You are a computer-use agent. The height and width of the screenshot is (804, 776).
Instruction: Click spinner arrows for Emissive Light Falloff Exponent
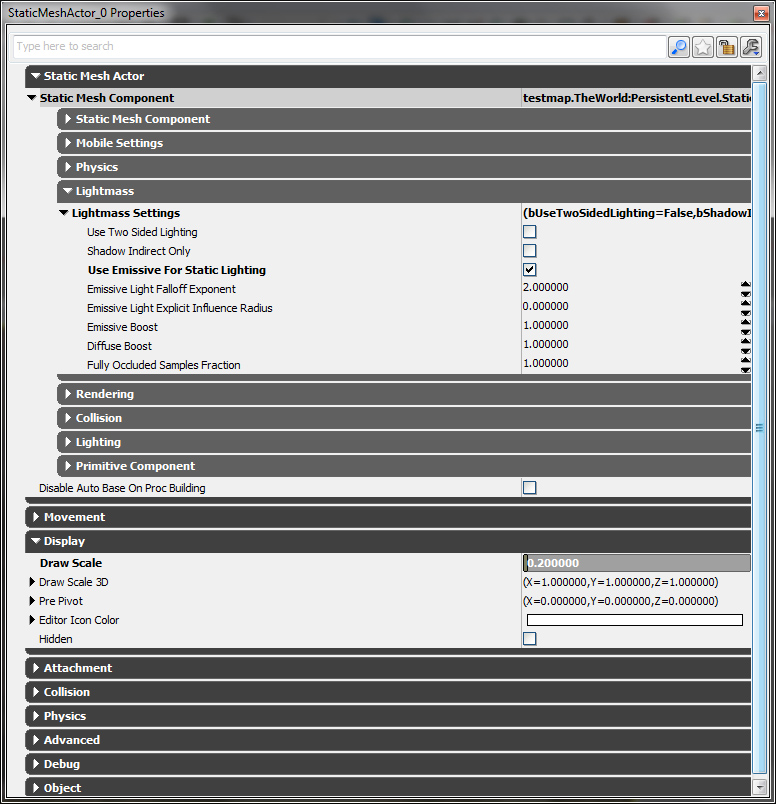coord(745,289)
